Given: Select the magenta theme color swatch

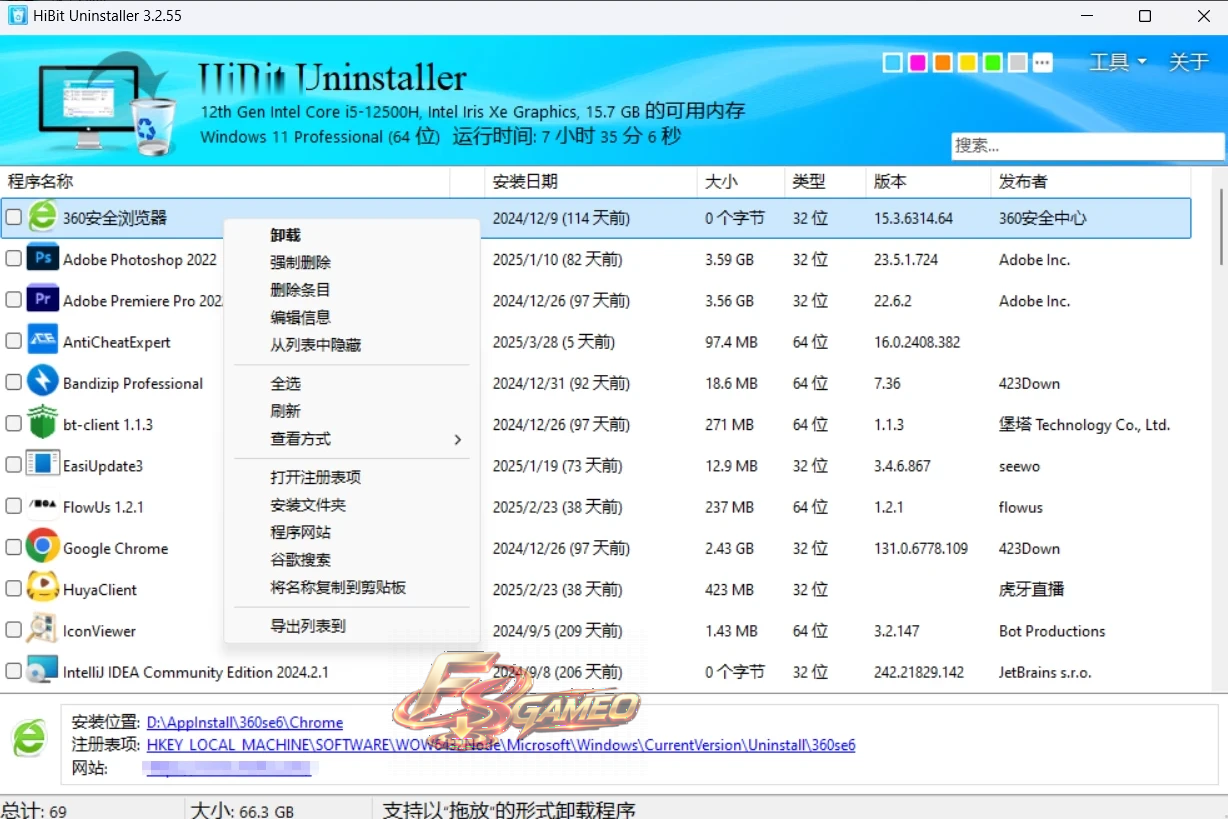Looking at the screenshot, I should pyautogui.click(x=917, y=63).
